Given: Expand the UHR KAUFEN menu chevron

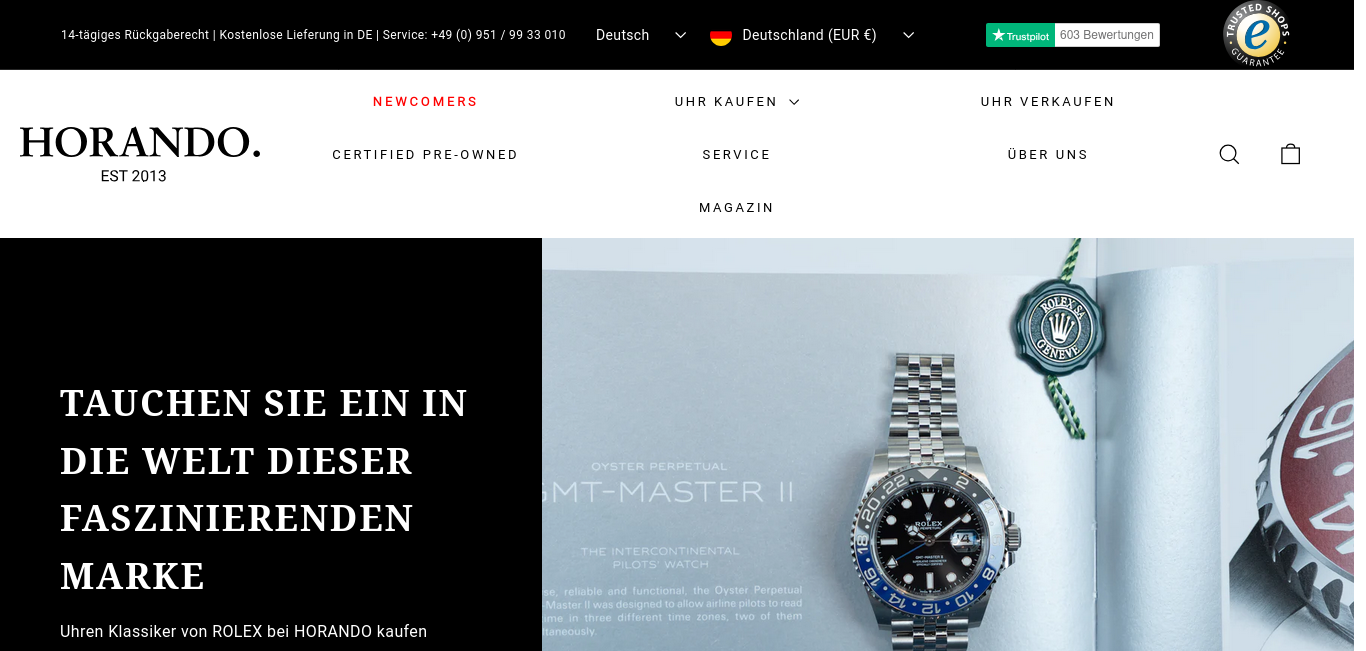Looking at the screenshot, I should tap(794, 102).
